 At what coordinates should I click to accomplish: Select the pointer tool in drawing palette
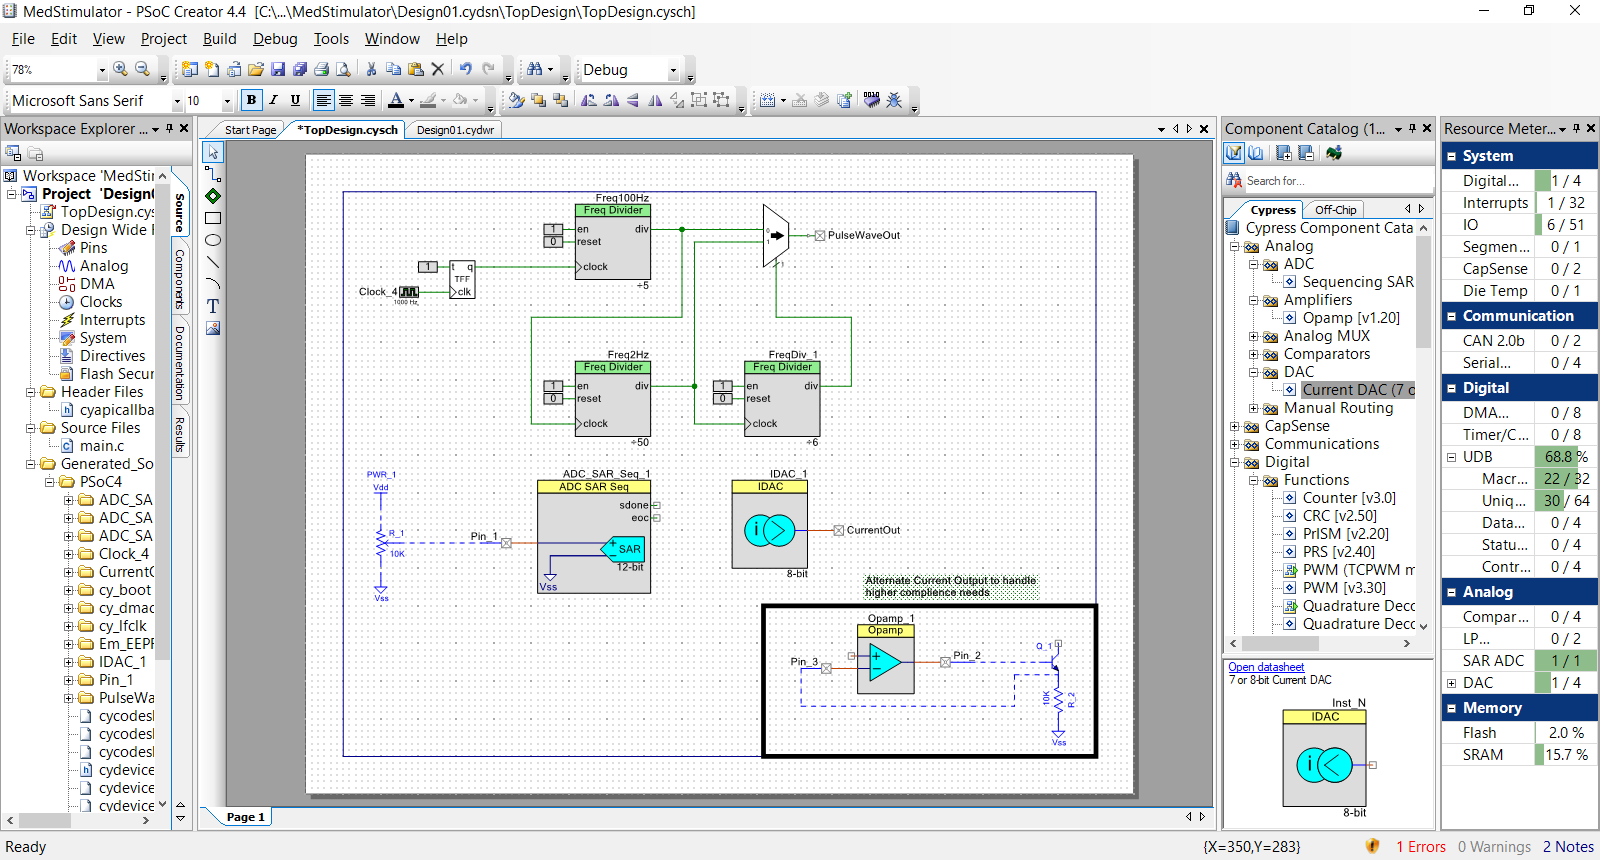coord(213,152)
